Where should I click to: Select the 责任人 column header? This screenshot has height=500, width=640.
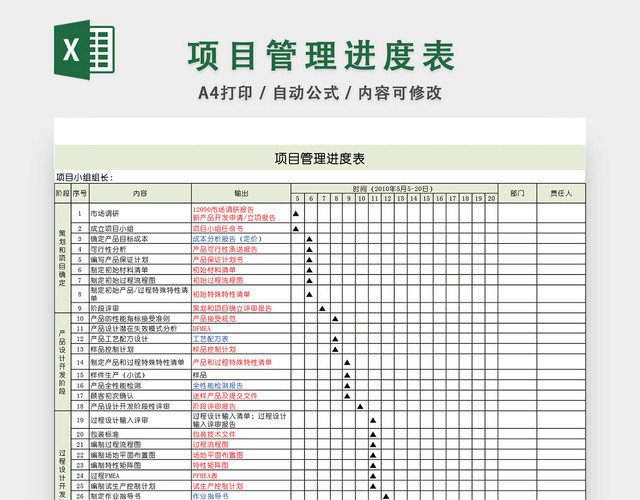pos(561,193)
